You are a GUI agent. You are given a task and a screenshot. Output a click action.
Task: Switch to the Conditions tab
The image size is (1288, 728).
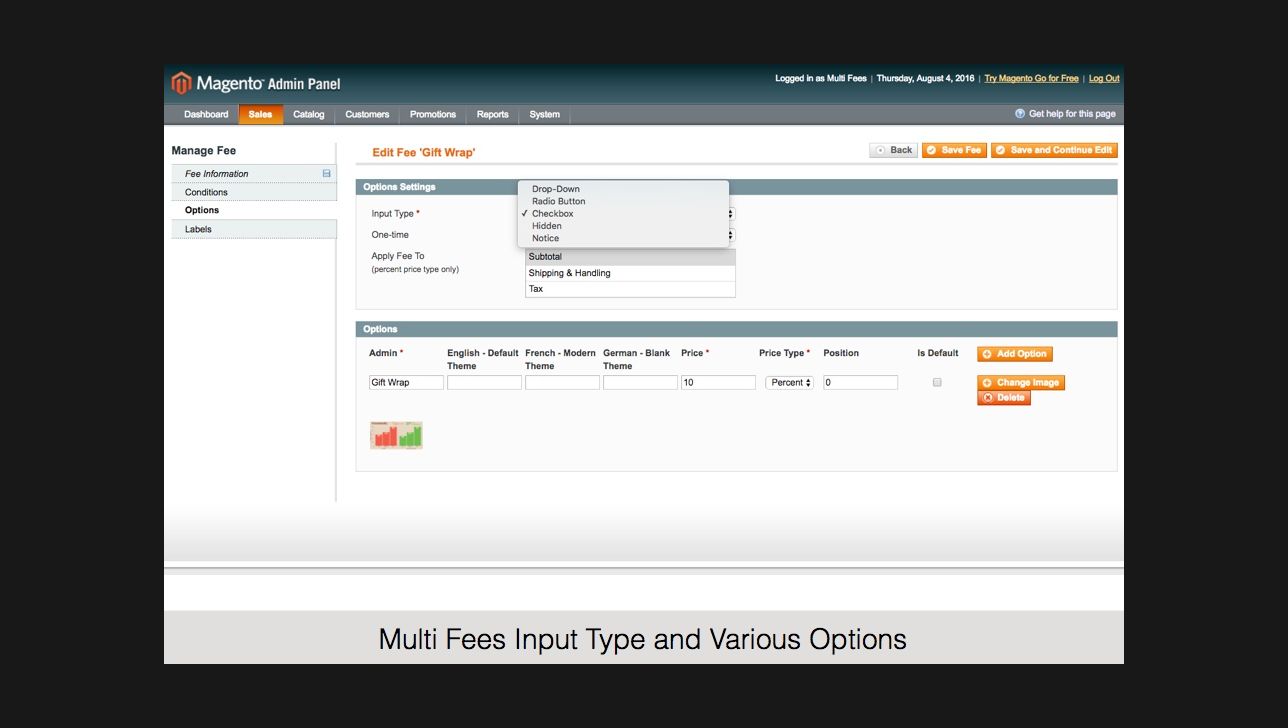click(206, 192)
